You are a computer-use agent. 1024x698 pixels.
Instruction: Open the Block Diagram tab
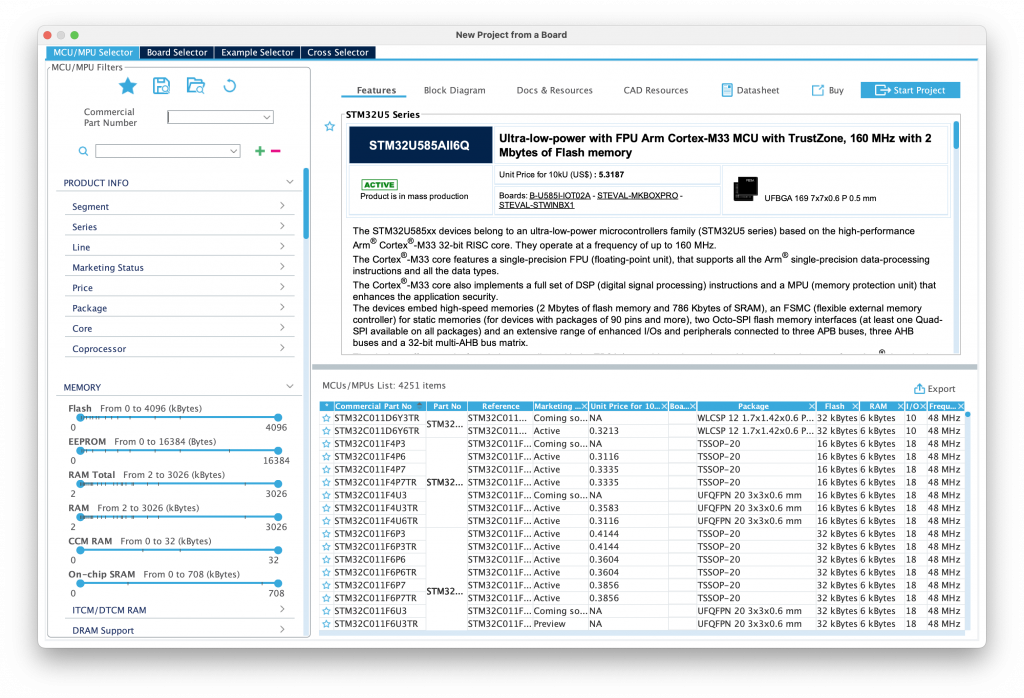tap(455, 90)
